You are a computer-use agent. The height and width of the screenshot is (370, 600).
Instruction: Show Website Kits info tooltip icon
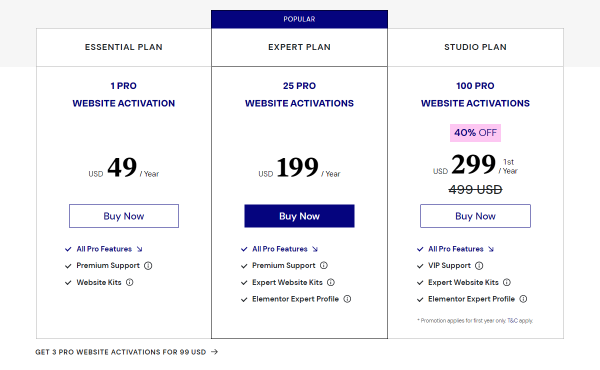[130, 282]
